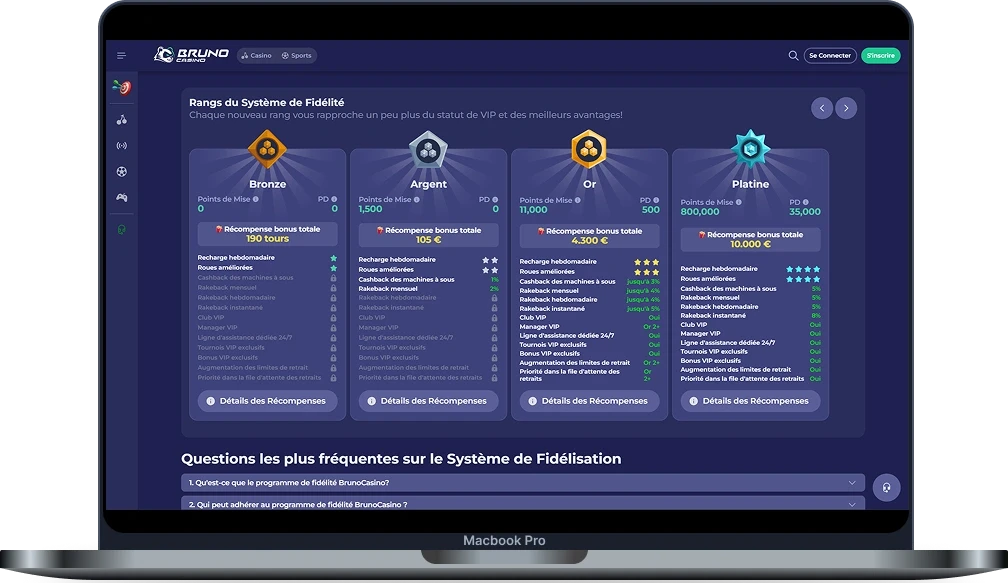Click info icon next to Bronze Points de Mise

coord(255,200)
